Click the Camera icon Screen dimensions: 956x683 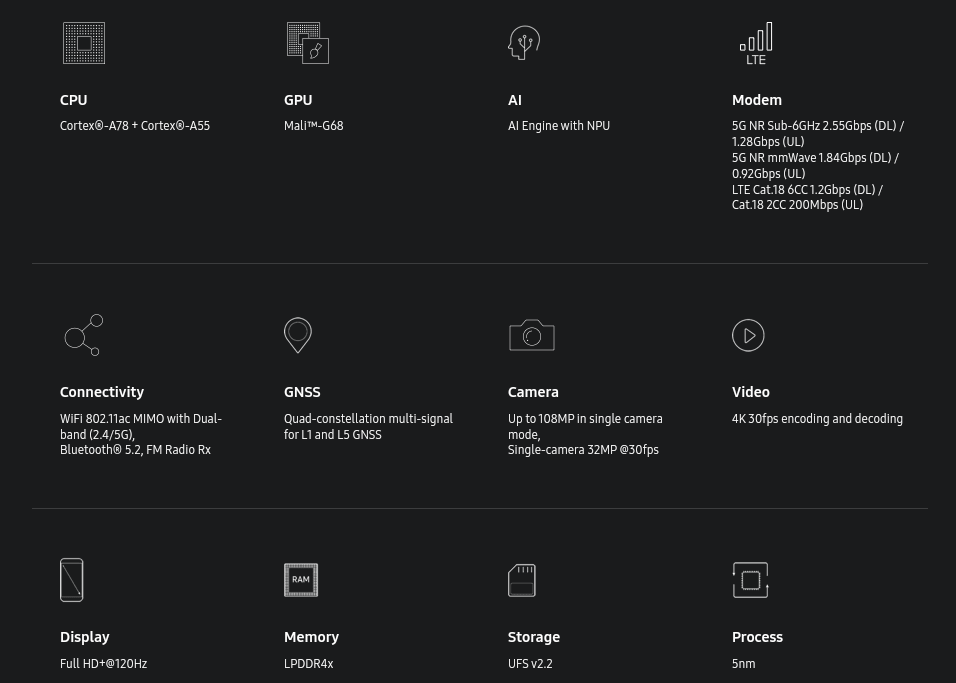[x=532, y=335]
